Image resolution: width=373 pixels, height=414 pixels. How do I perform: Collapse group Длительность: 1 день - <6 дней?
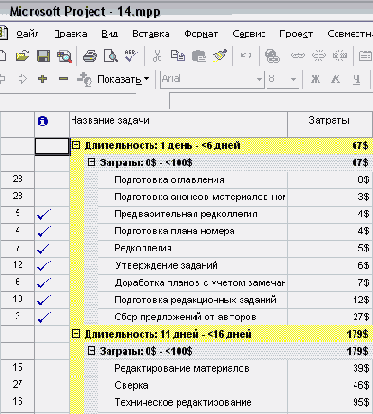click(76, 145)
